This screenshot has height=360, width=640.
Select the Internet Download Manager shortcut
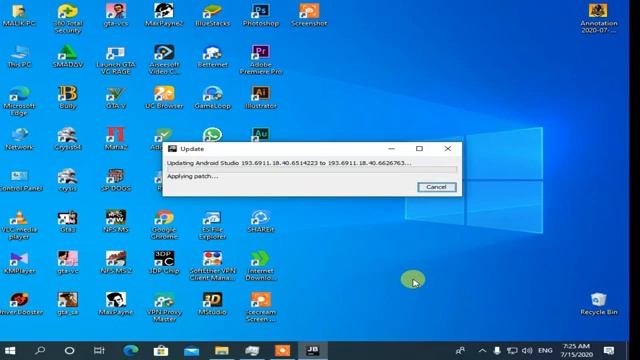pos(260,266)
